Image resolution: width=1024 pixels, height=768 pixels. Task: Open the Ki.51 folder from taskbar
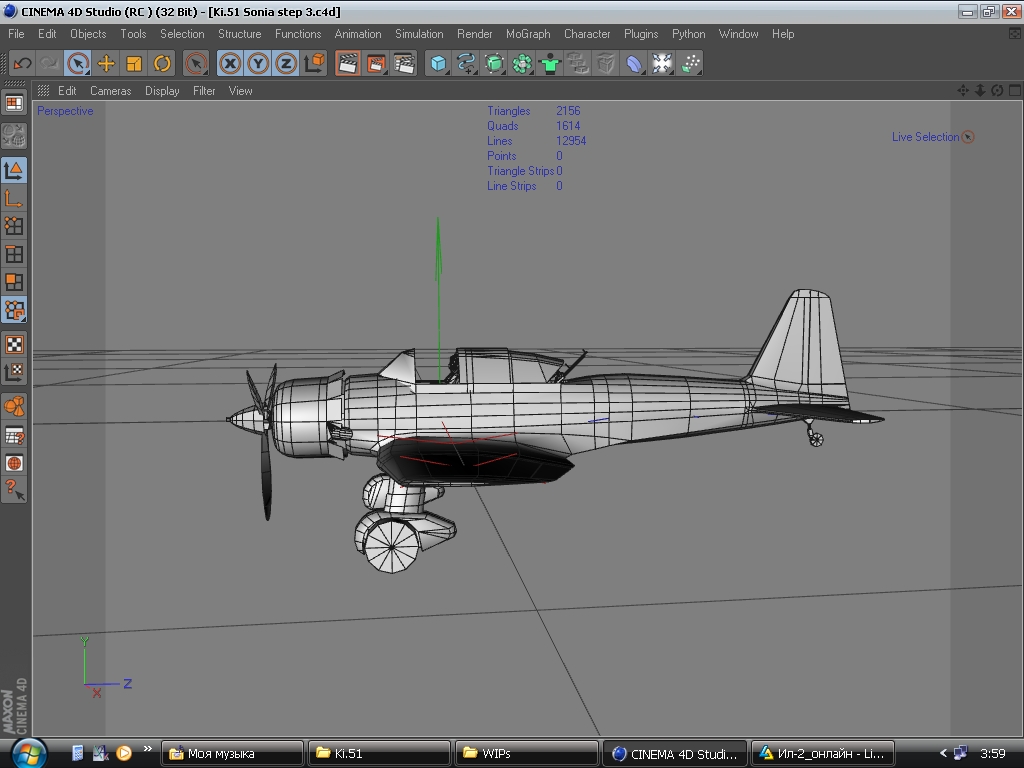pyautogui.click(x=378, y=754)
